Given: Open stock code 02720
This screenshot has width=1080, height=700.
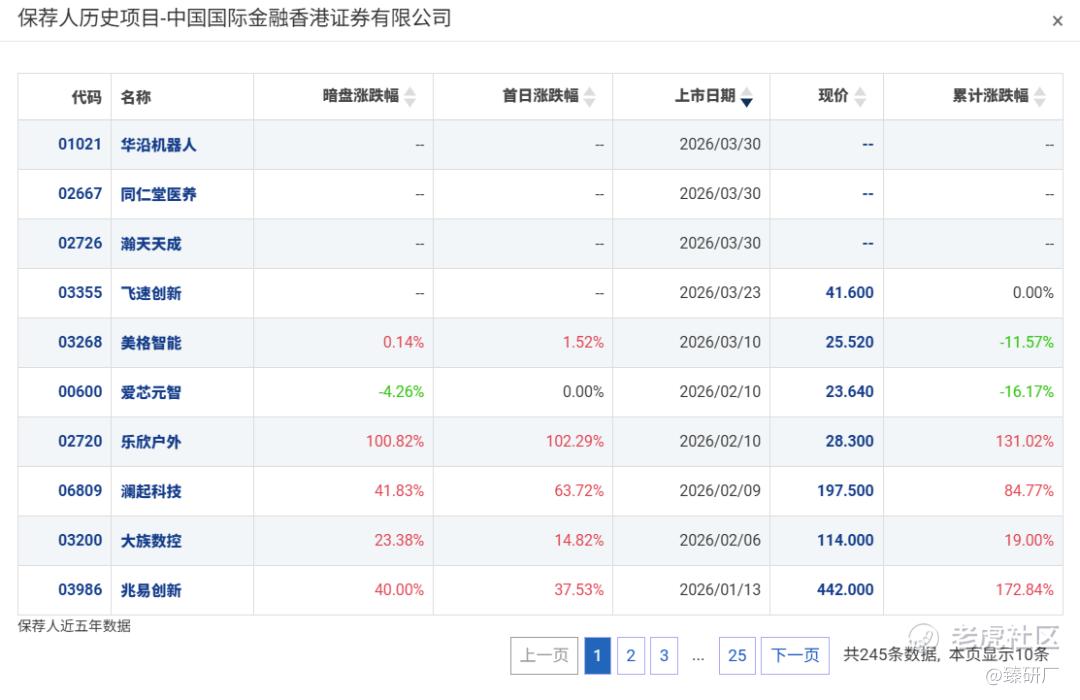Looking at the screenshot, I should click(80, 442).
